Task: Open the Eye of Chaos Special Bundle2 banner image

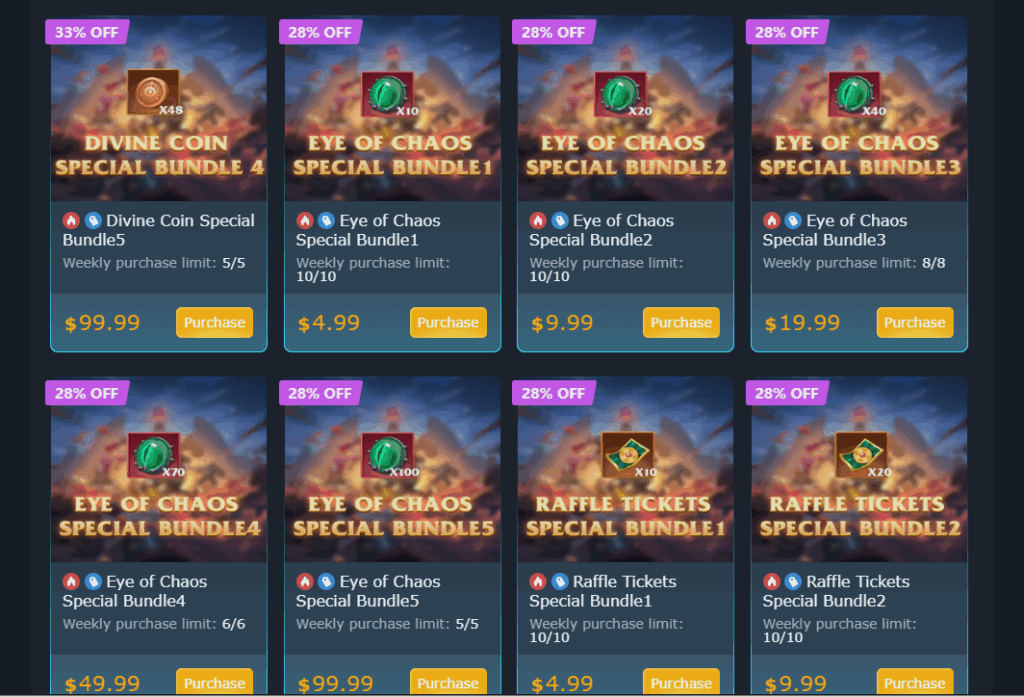Action: (x=626, y=109)
